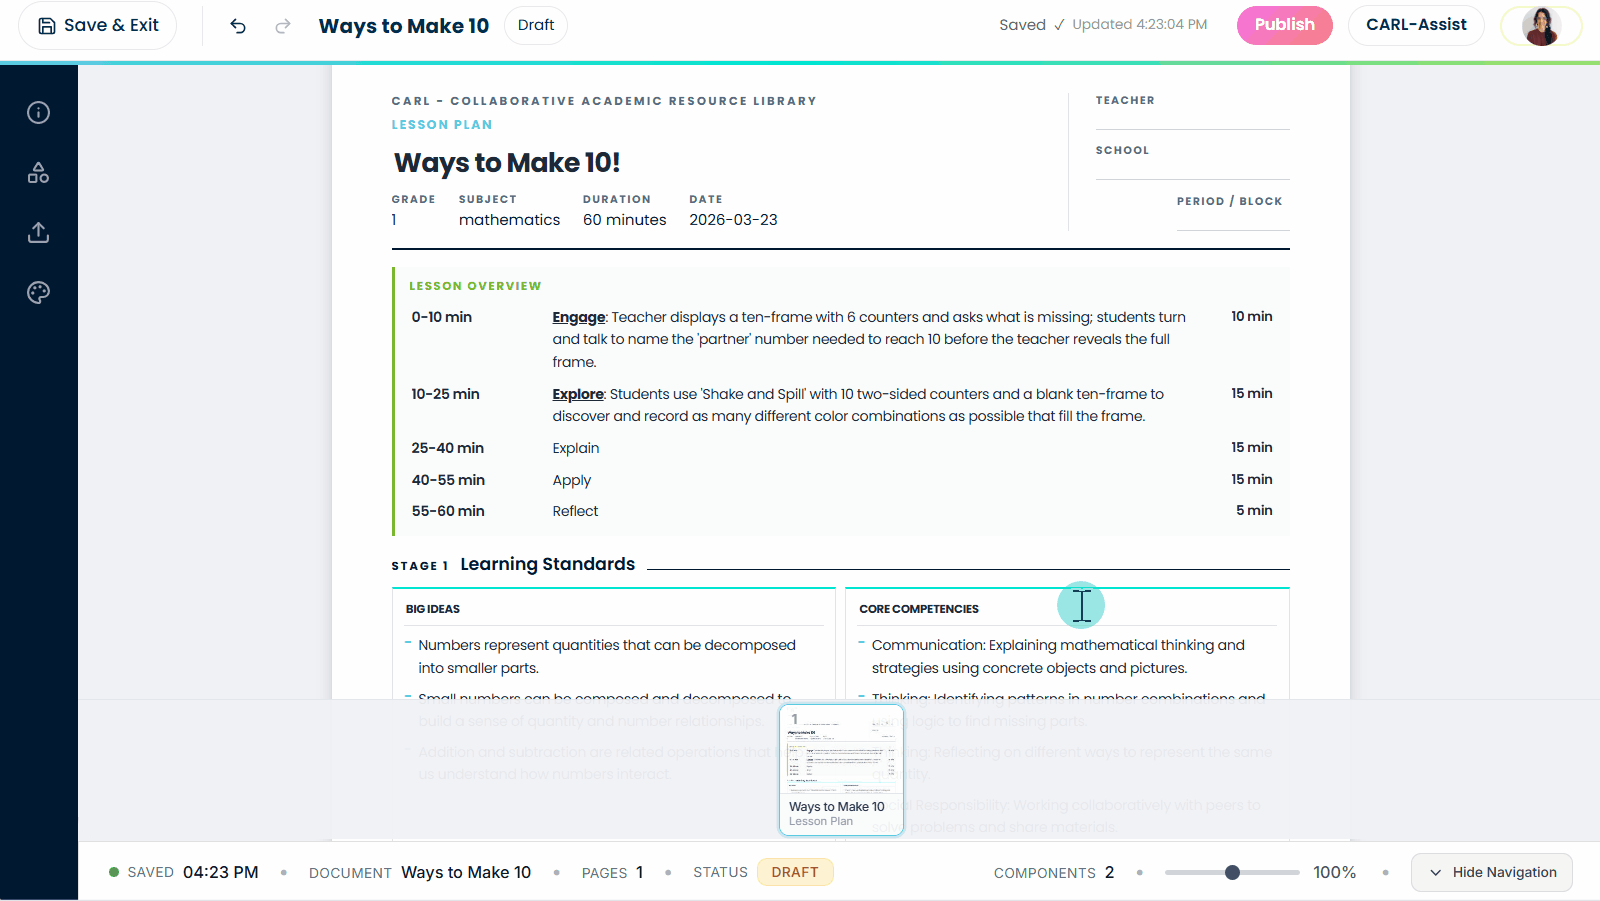Click the Draft status badge beside title
Image resolution: width=1600 pixels, height=901 pixels.
point(536,26)
